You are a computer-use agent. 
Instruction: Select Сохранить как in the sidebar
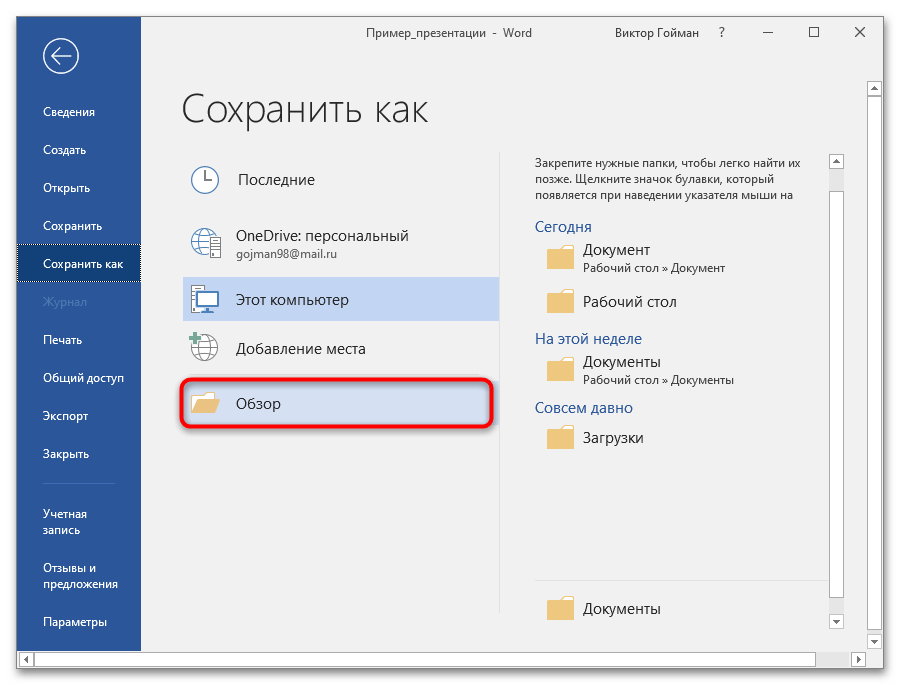(x=79, y=264)
